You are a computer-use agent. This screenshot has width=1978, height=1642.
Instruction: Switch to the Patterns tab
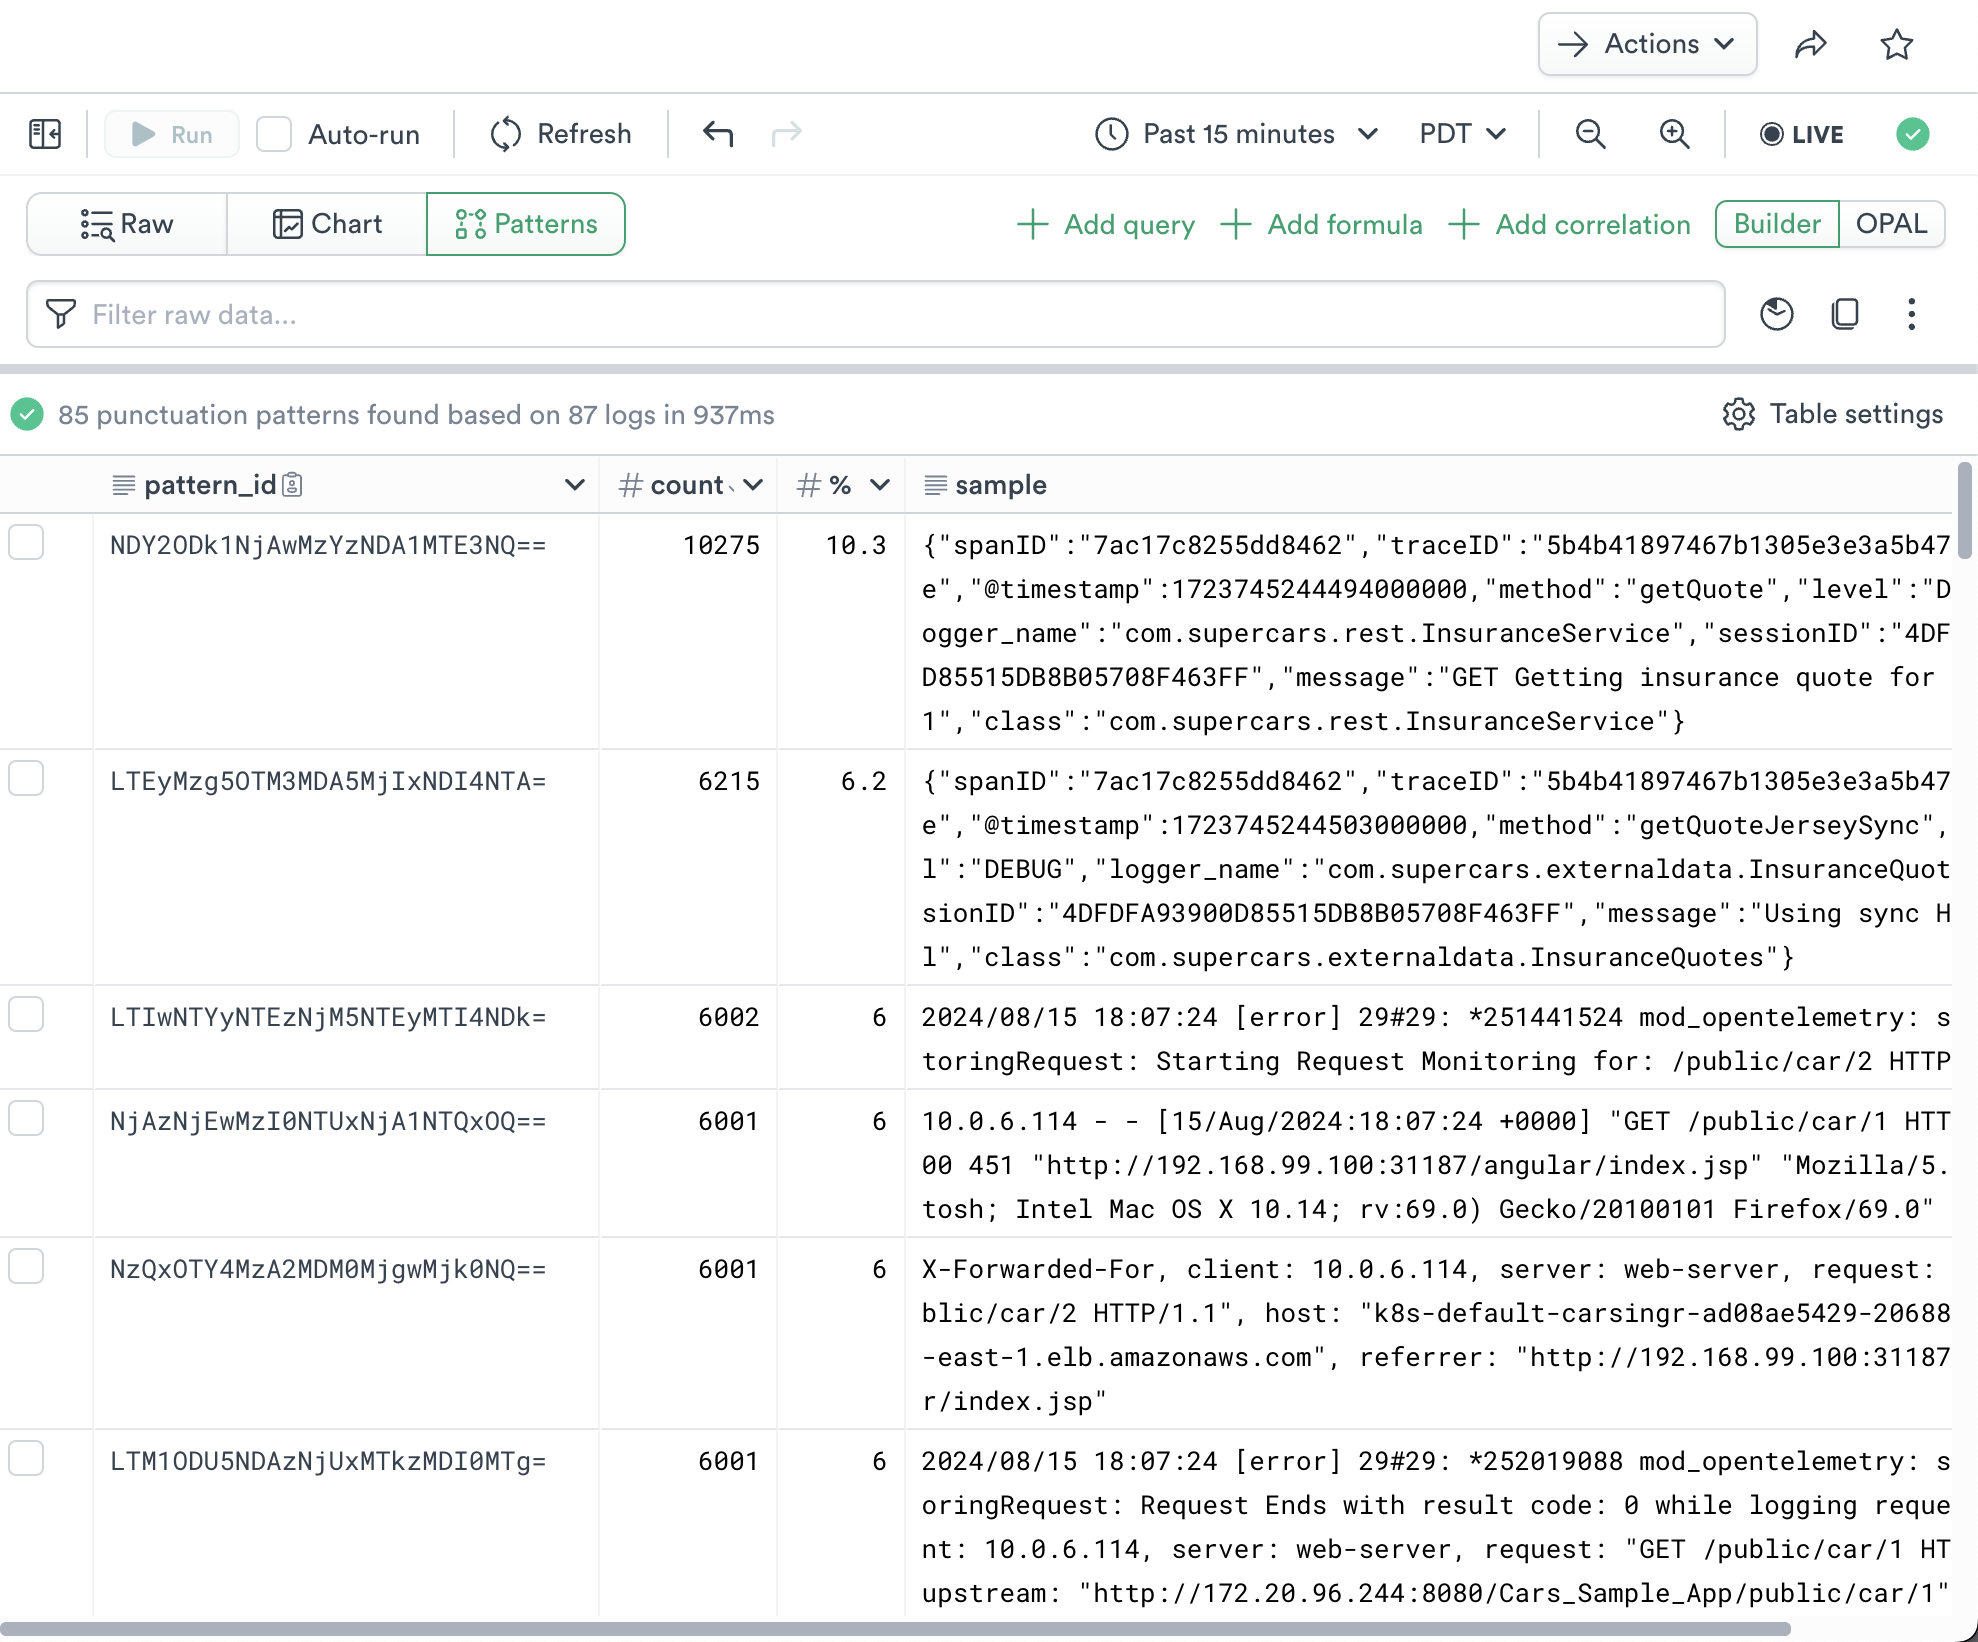click(x=526, y=224)
